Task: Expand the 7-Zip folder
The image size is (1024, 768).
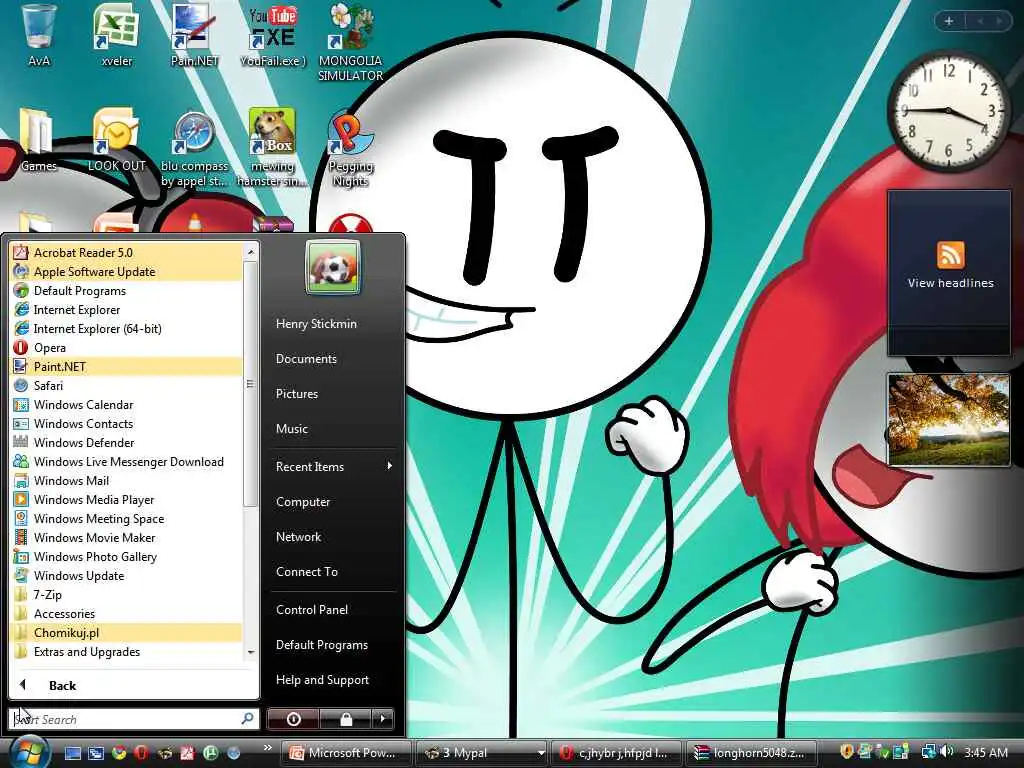Action: tap(127, 594)
